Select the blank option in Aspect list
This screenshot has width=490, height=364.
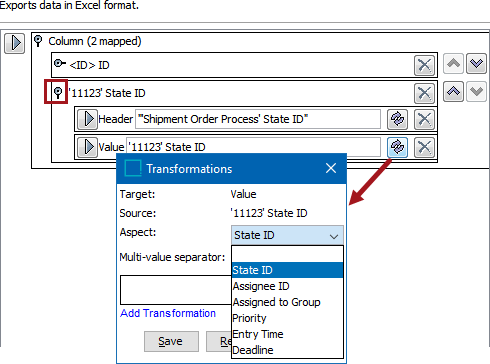coord(287,254)
